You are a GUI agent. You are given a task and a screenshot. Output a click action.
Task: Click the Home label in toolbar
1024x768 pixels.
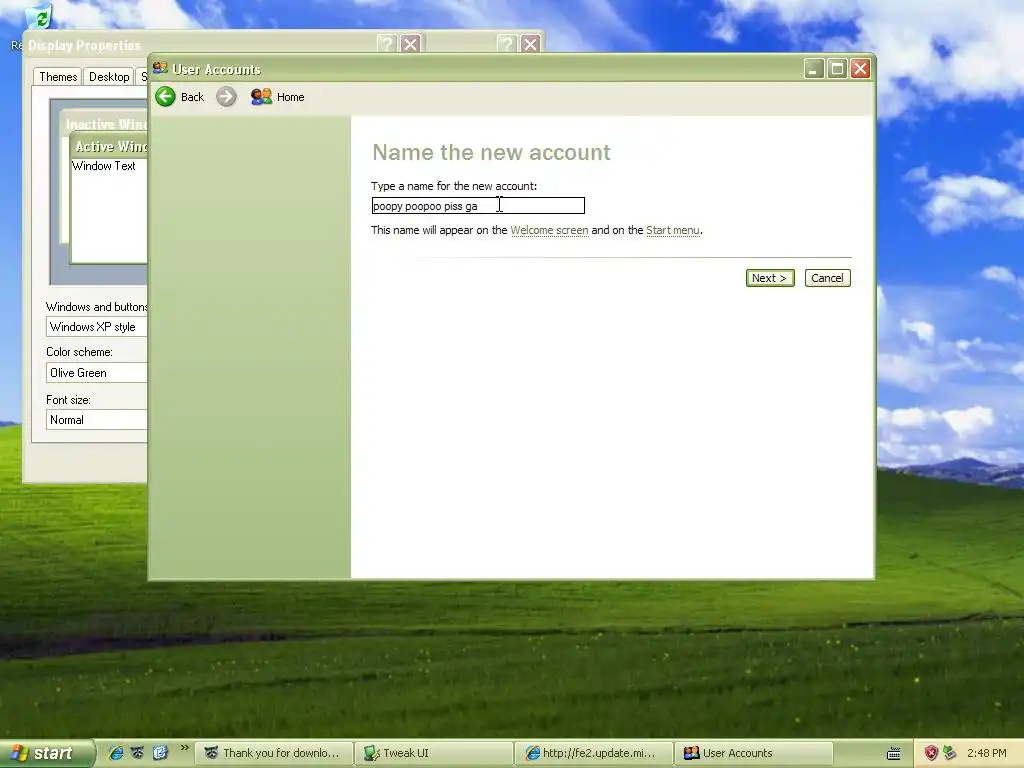(291, 97)
